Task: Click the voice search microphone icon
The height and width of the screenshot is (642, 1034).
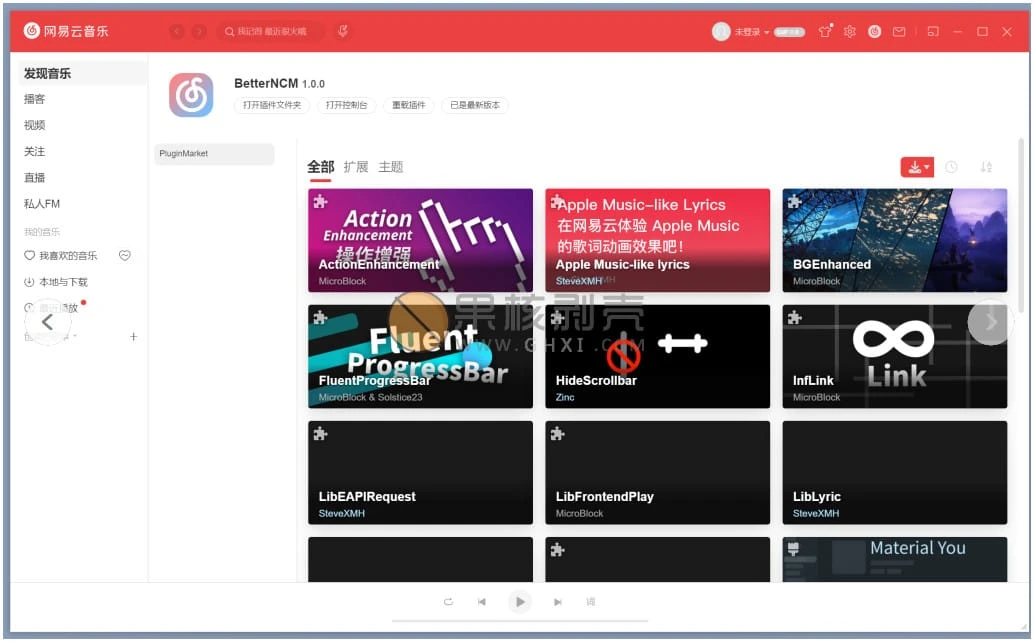Action: pos(342,31)
